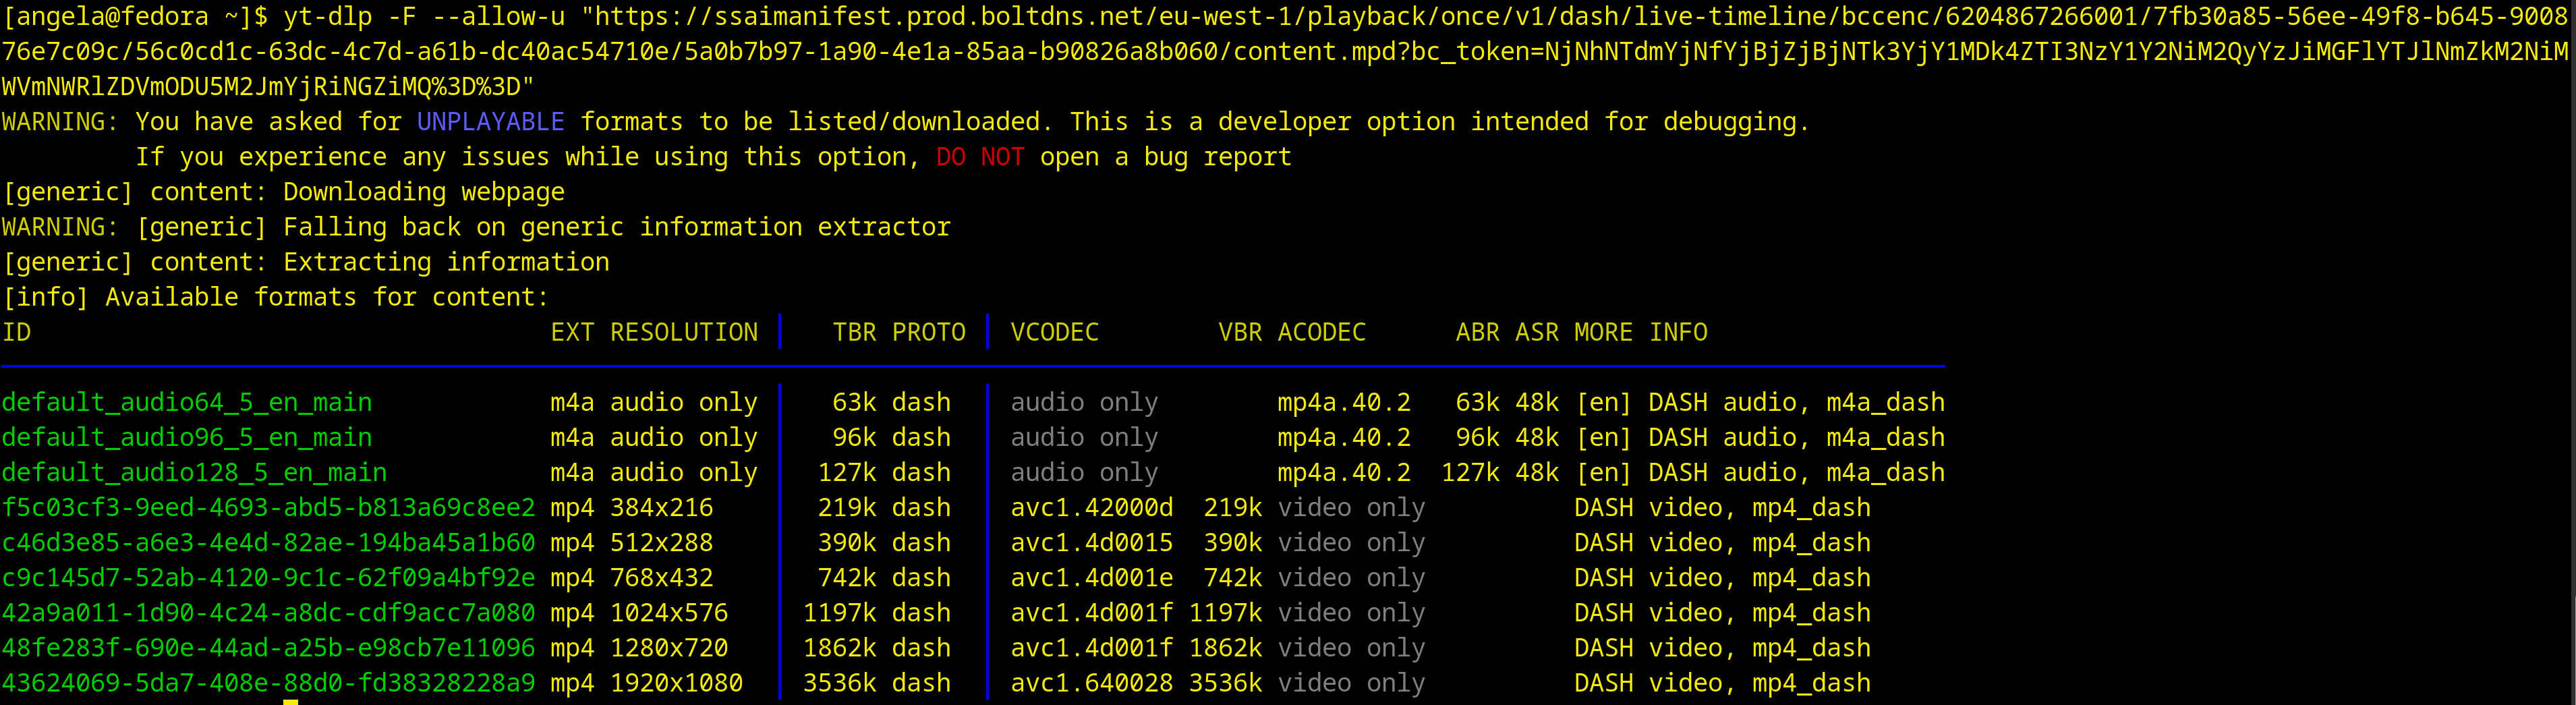Click the MORE INFO column header
Screen dimensions: 2576x705
point(1640,332)
